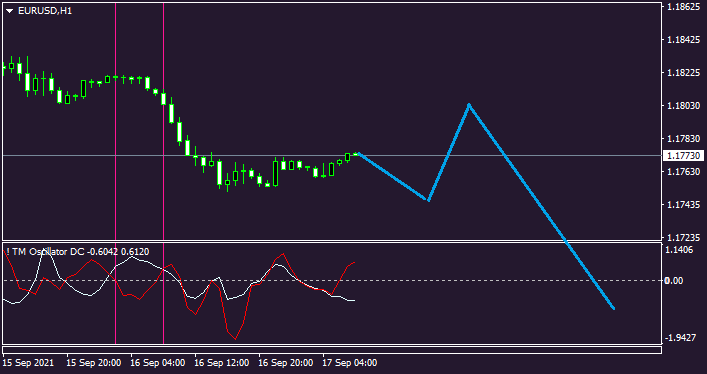
Task: Click the oscillator scale value 1.1406
Action: click(x=680, y=249)
